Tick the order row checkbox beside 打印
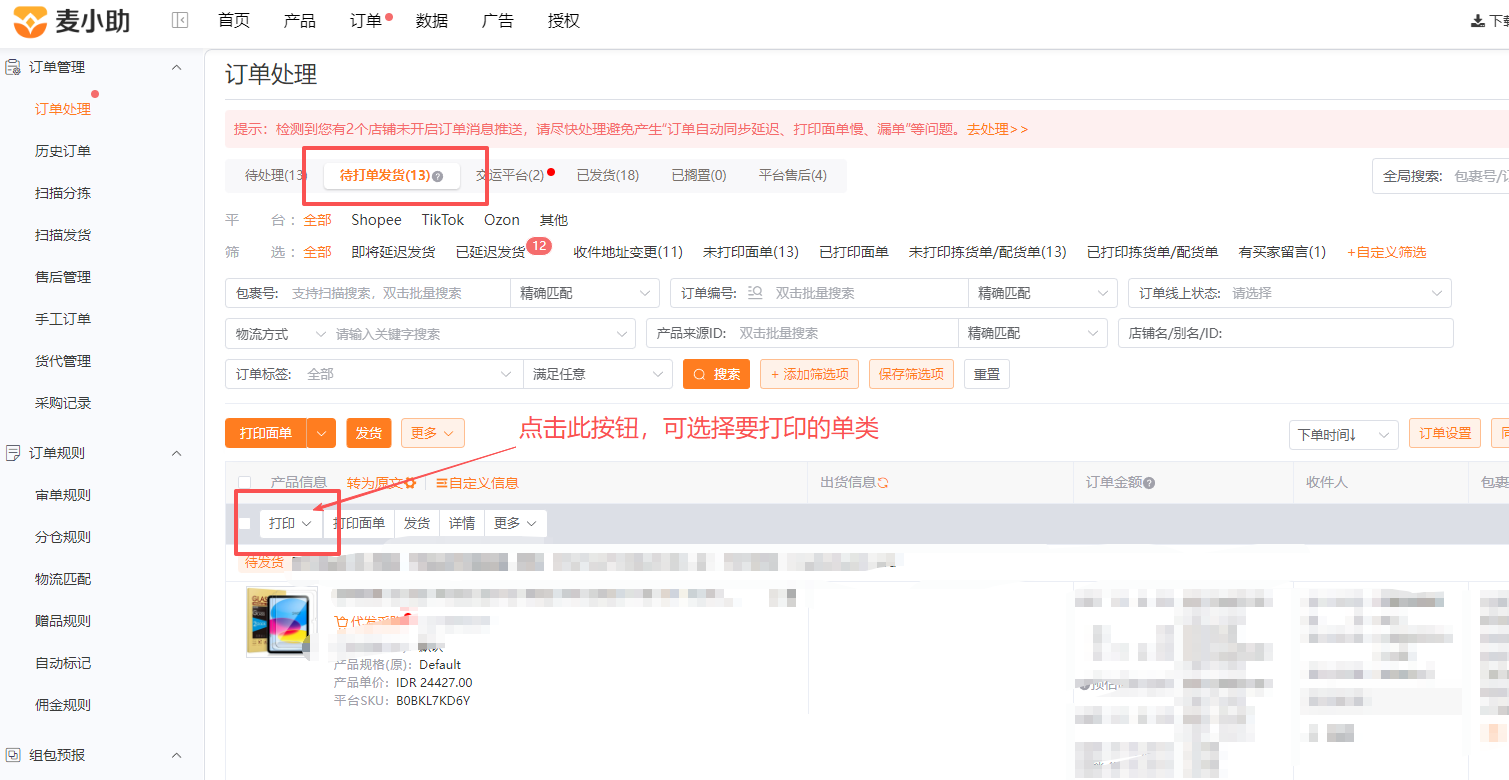The image size is (1509, 780). tap(245, 523)
